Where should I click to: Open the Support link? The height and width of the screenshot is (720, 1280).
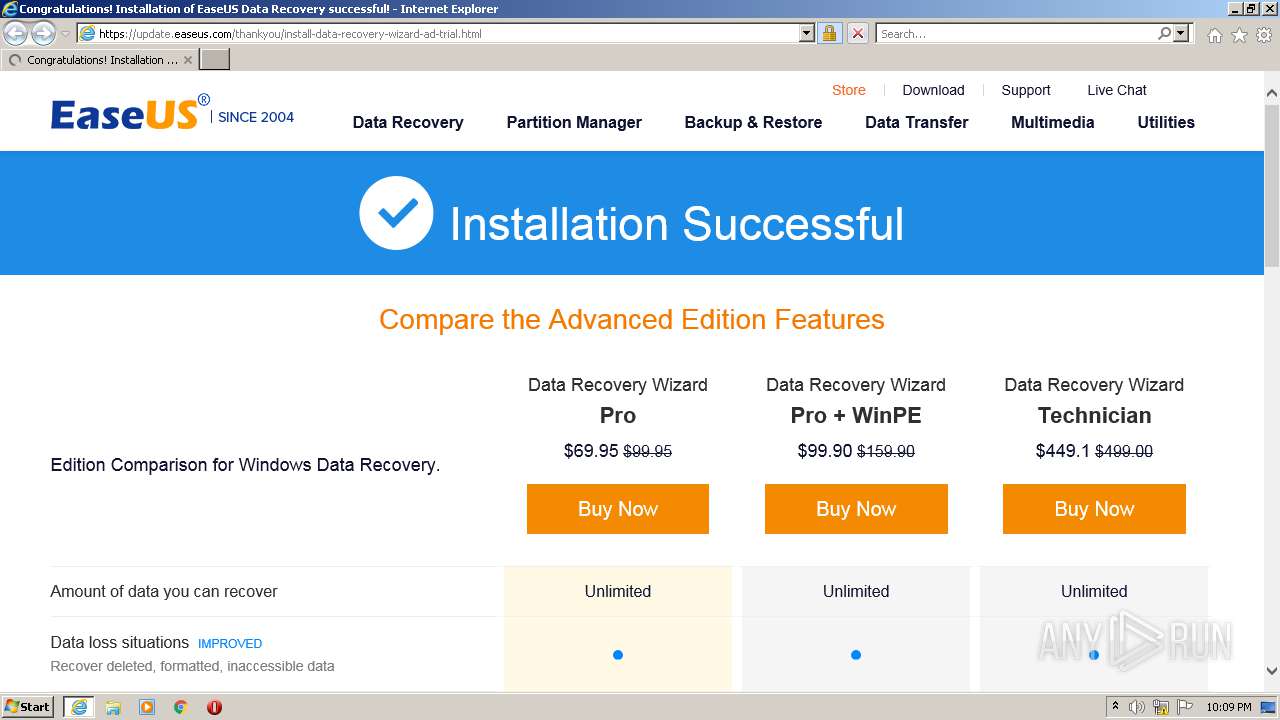pos(1026,90)
